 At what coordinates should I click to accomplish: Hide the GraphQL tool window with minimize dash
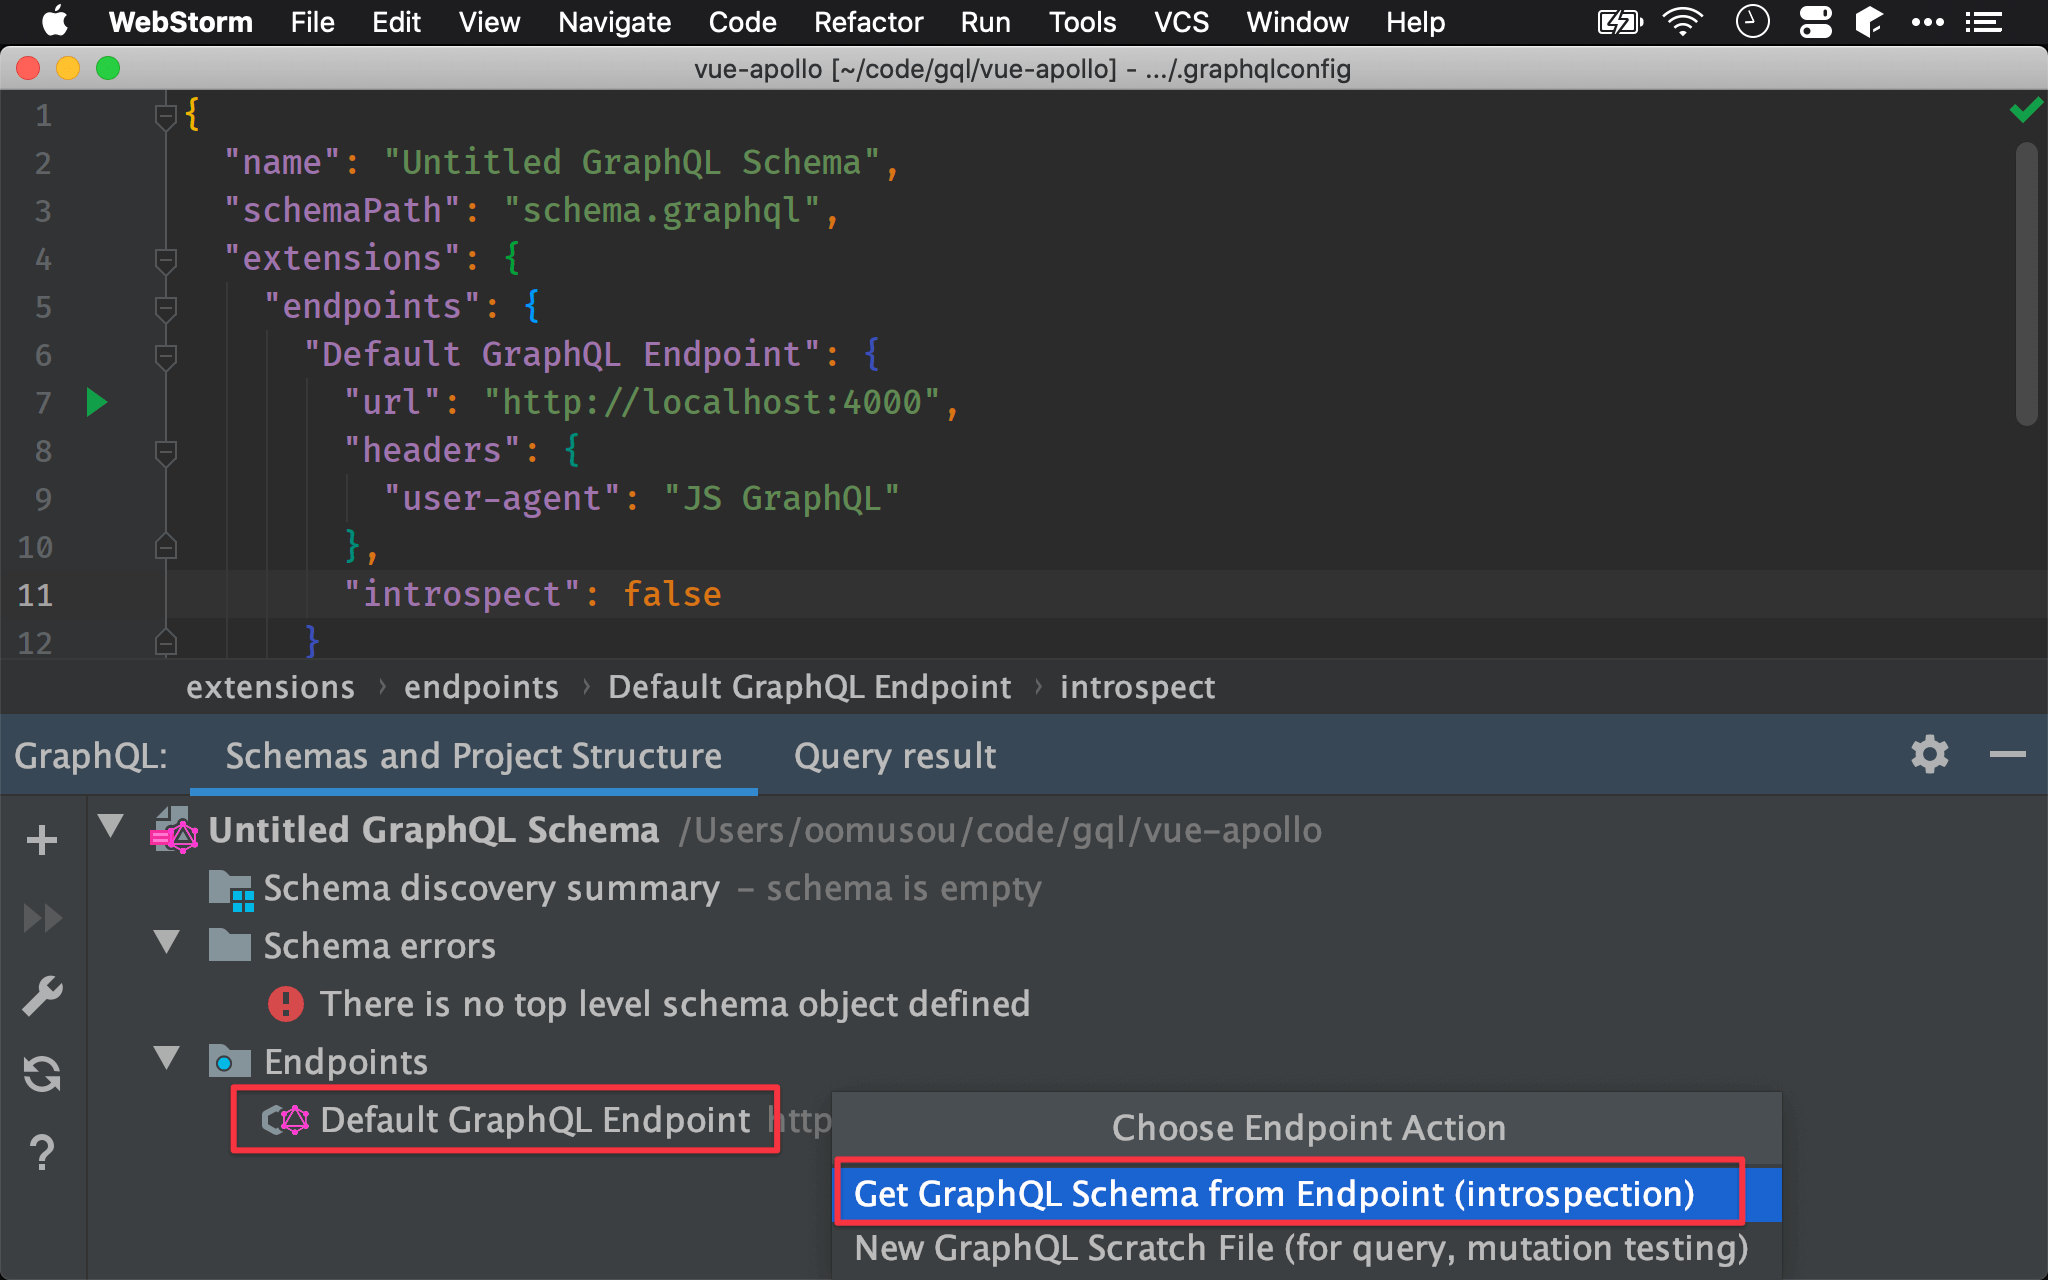[x=2008, y=755]
